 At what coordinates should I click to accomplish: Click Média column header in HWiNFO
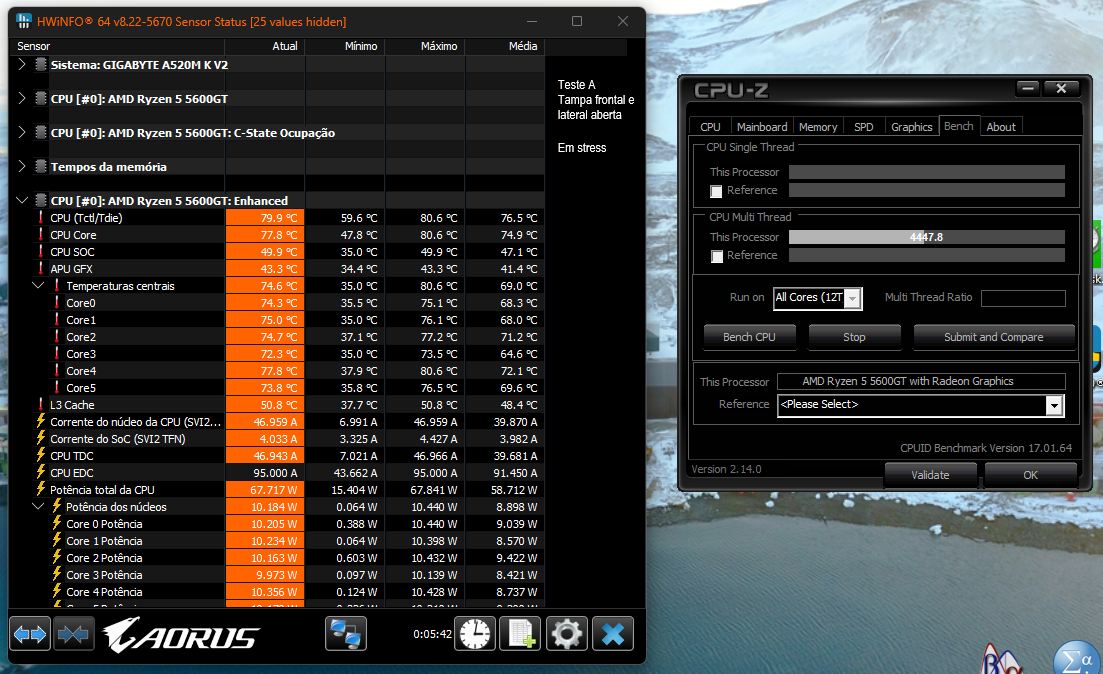click(x=505, y=46)
